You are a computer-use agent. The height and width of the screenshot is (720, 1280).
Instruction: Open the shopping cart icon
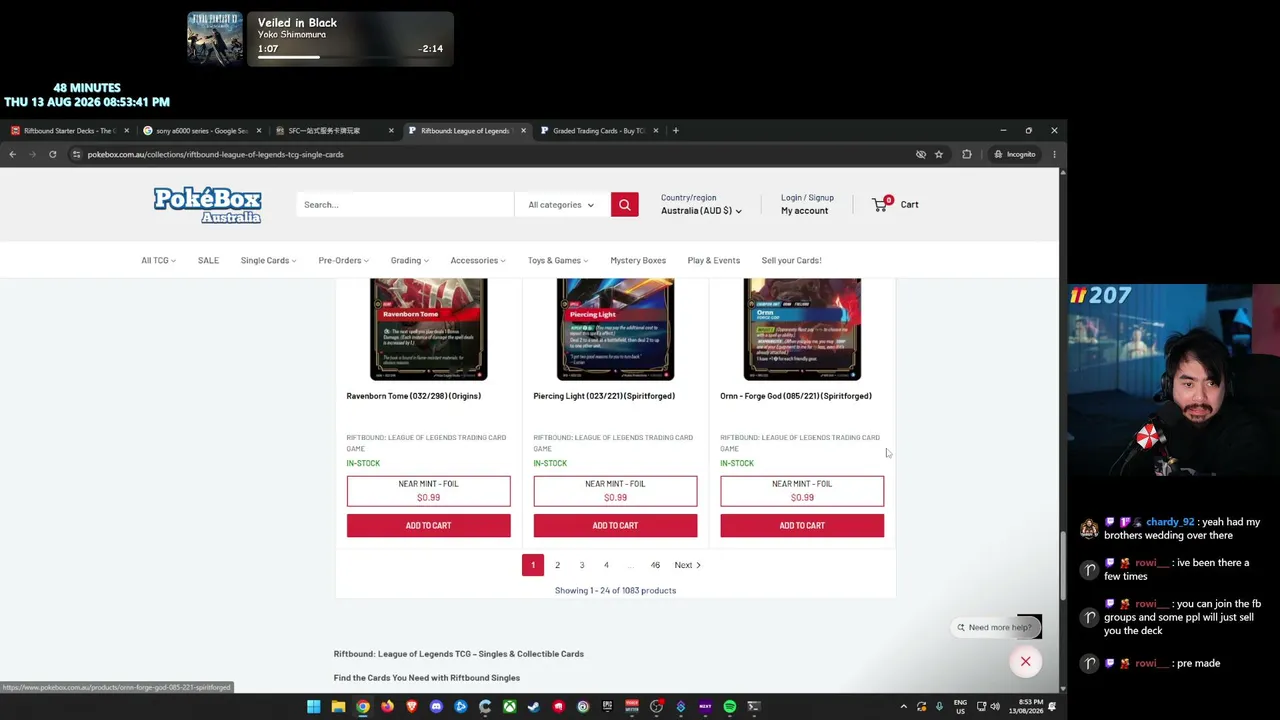(881, 204)
